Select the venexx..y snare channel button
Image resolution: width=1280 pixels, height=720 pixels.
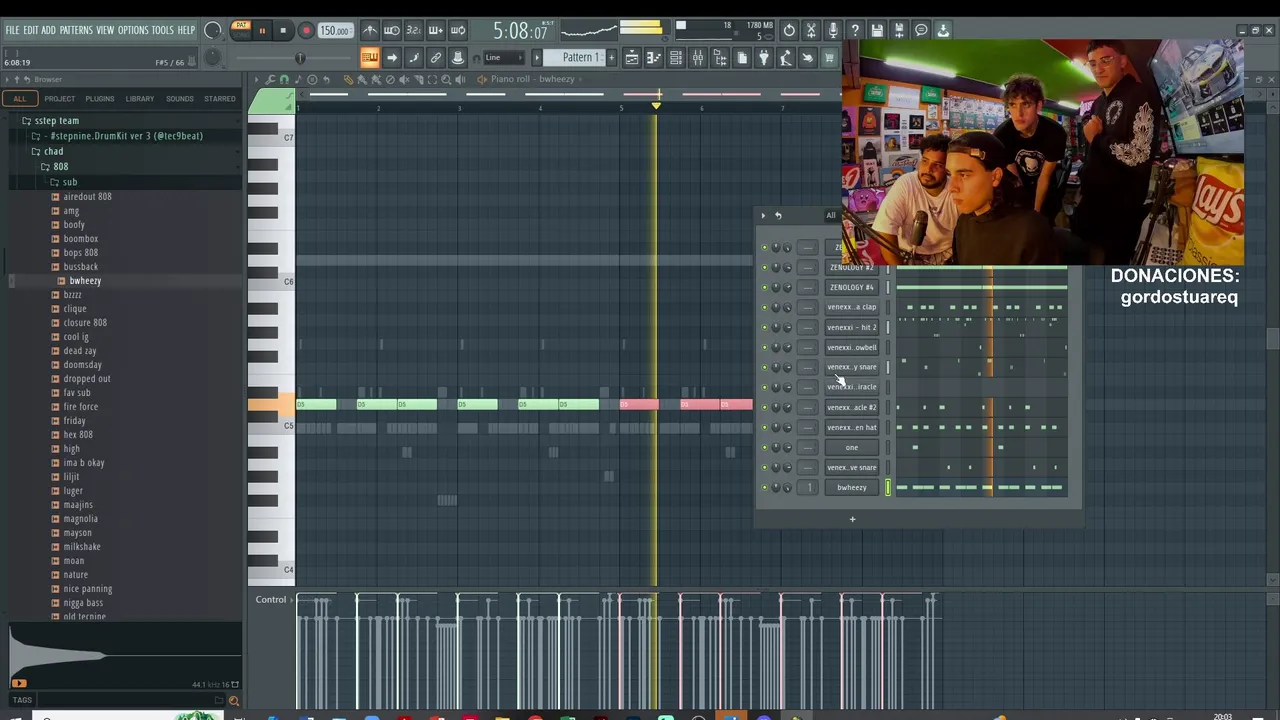pyautogui.click(x=852, y=367)
